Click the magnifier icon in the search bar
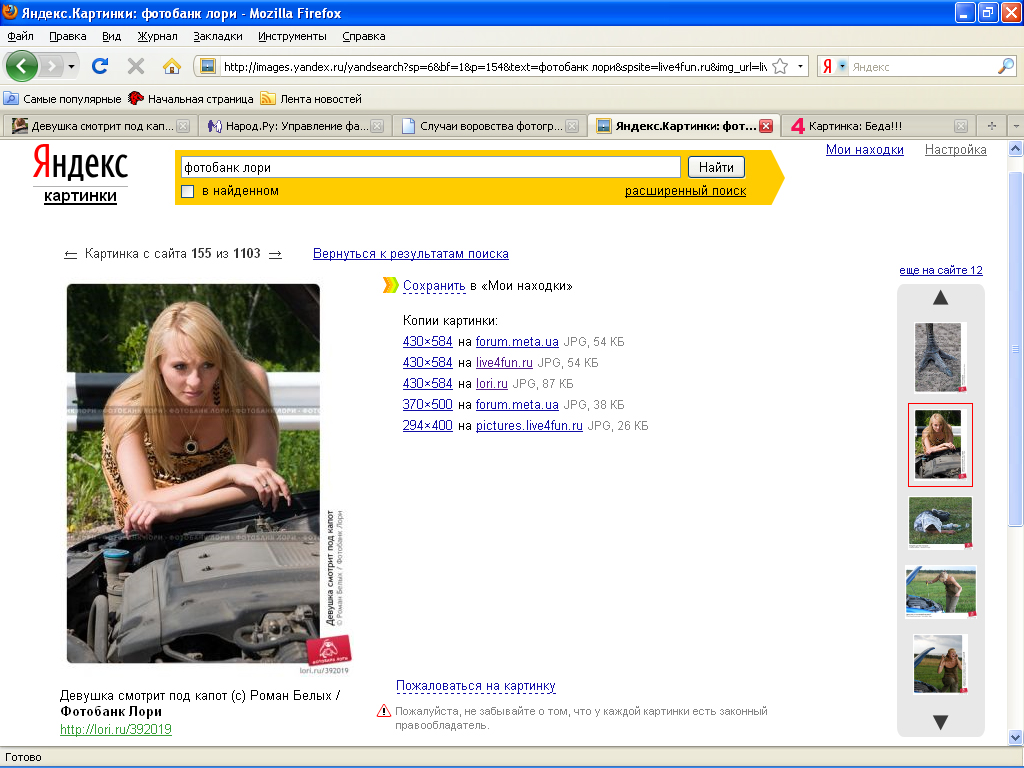Image resolution: width=1024 pixels, height=768 pixels. (x=1006, y=66)
